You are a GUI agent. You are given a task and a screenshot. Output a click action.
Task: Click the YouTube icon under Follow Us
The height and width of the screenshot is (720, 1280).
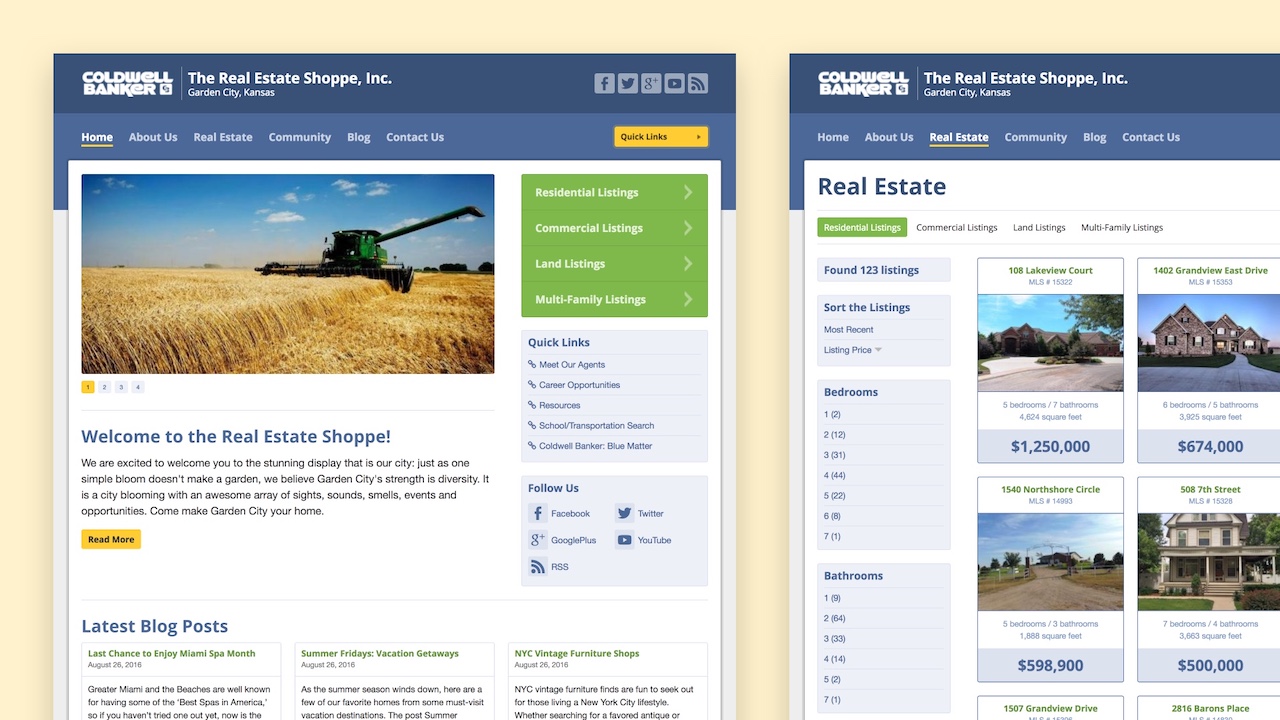(x=624, y=540)
